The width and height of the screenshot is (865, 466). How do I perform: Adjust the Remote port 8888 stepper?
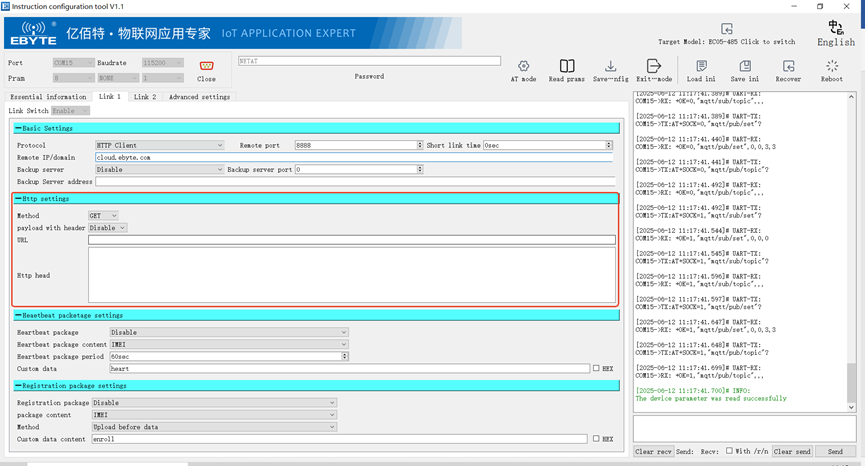pyautogui.click(x=420, y=145)
